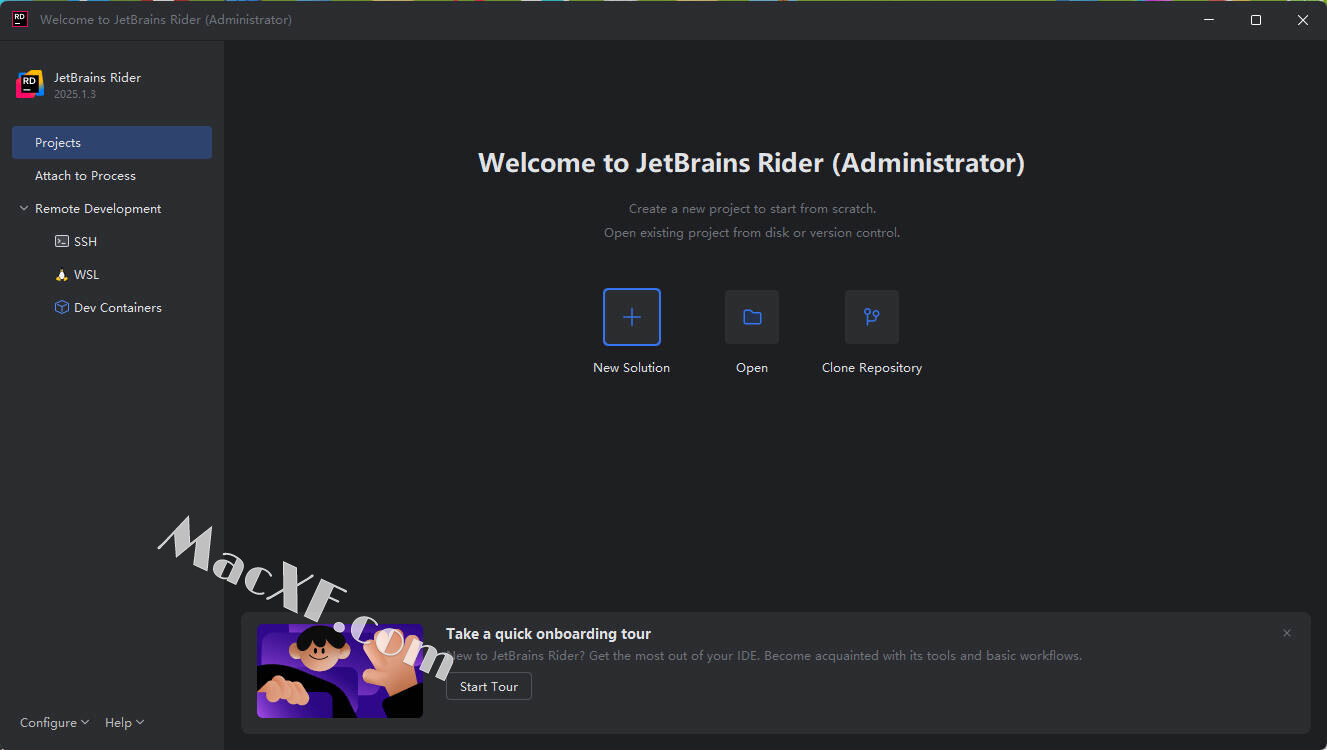
Task: Click the Dev Containers cube icon
Action: [x=62, y=308]
